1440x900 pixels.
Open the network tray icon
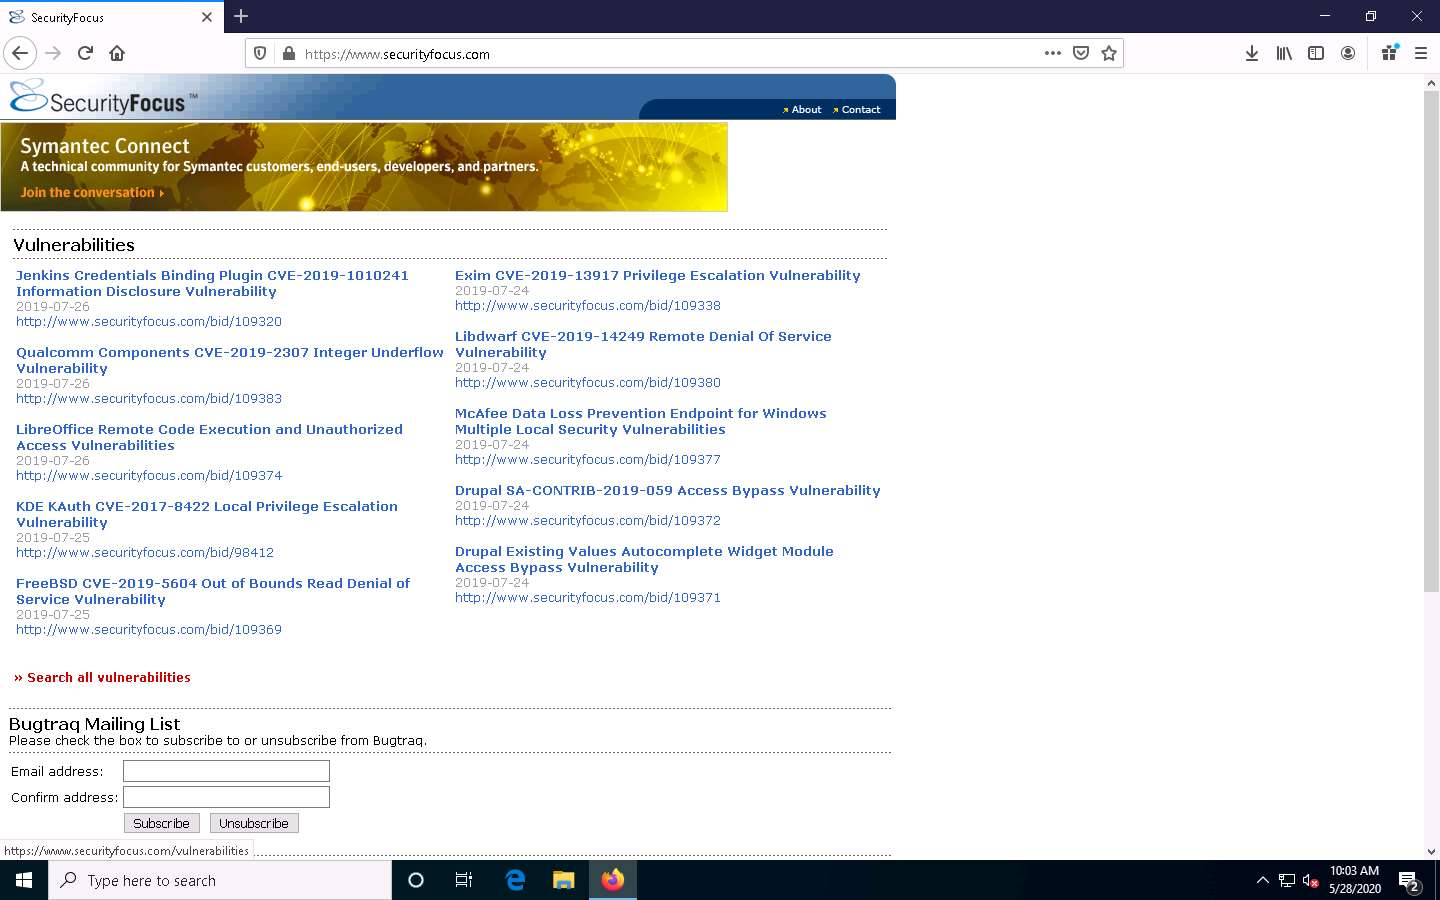tap(1287, 880)
